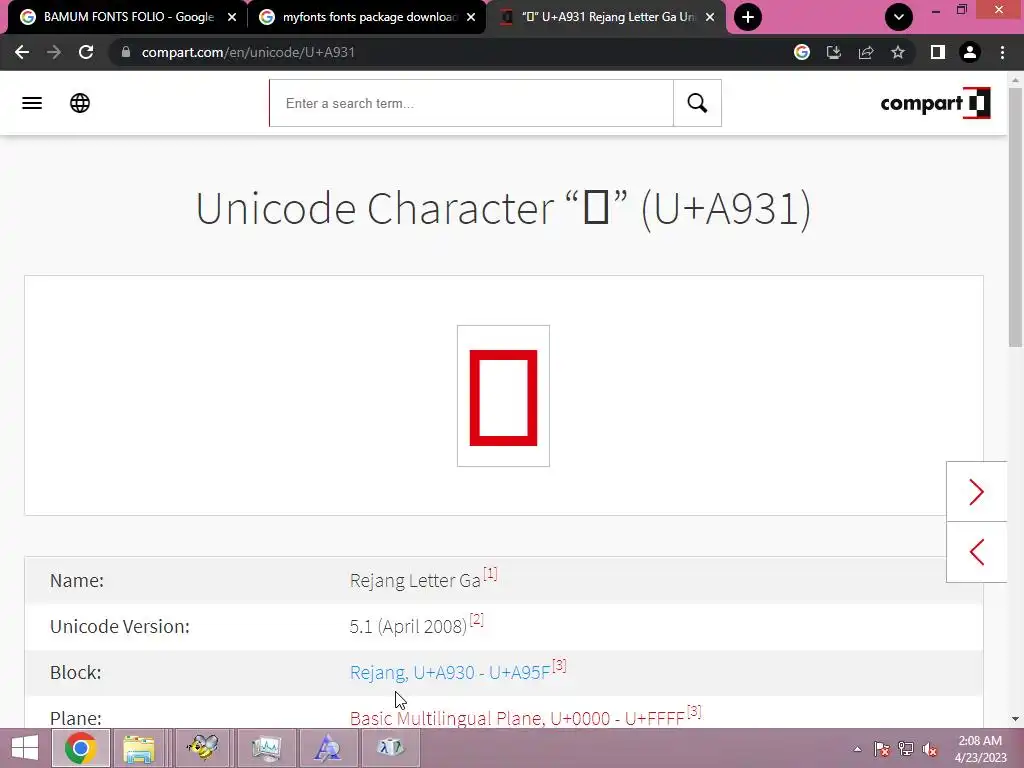Open the globe language selector
This screenshot has width=1024, height=768.
pyautogui.click(x=80, y=103)
